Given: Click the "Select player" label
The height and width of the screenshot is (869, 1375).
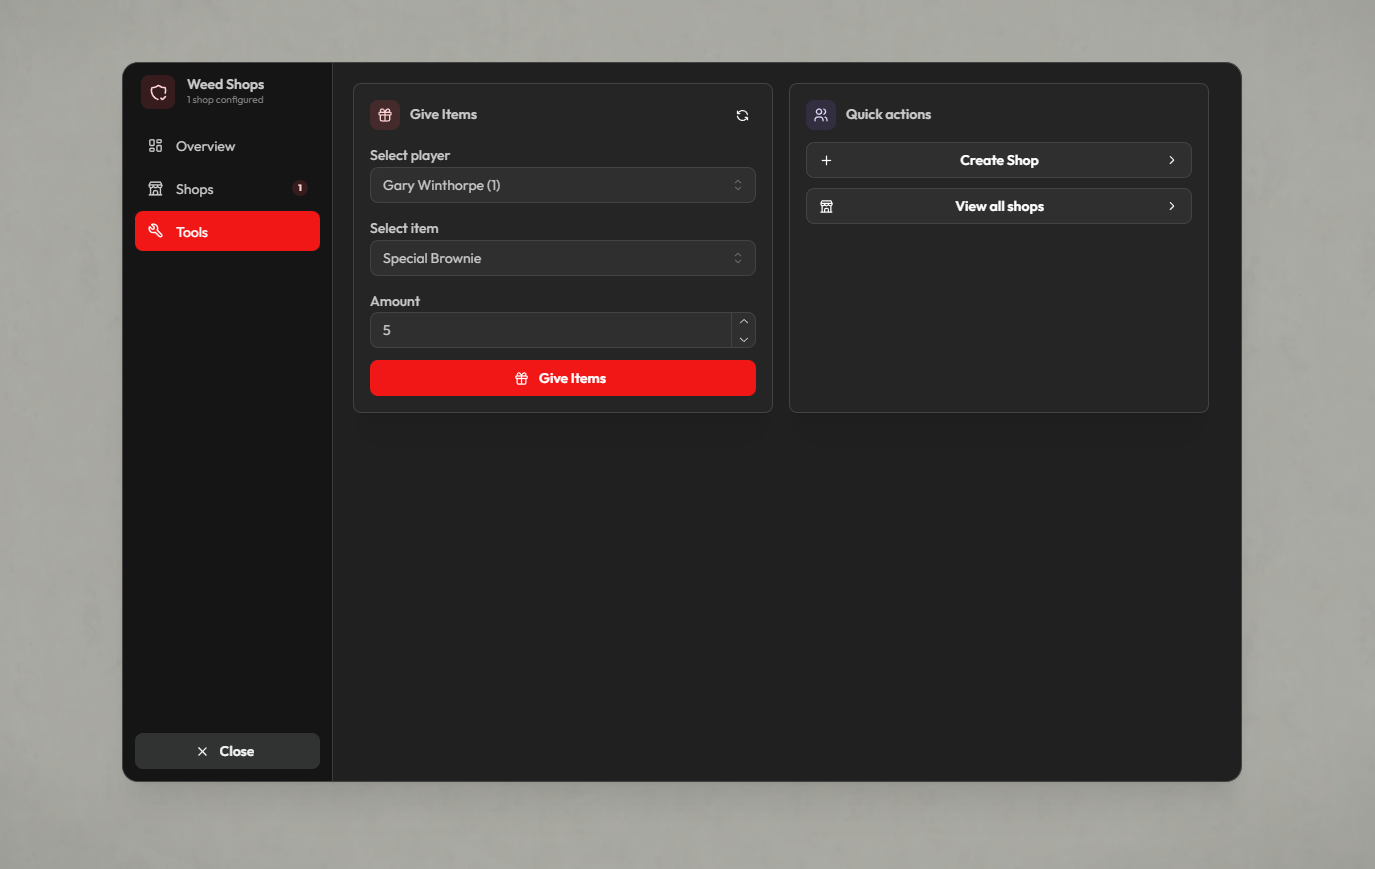Looking at the screenshot, I should (410, 155).
